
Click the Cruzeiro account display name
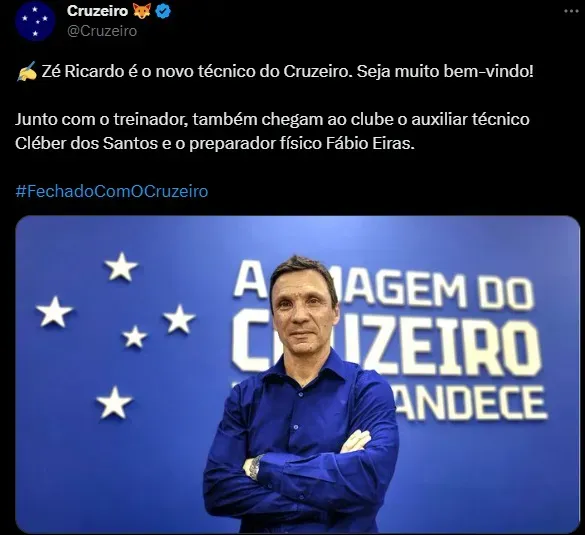click(97, 11)
